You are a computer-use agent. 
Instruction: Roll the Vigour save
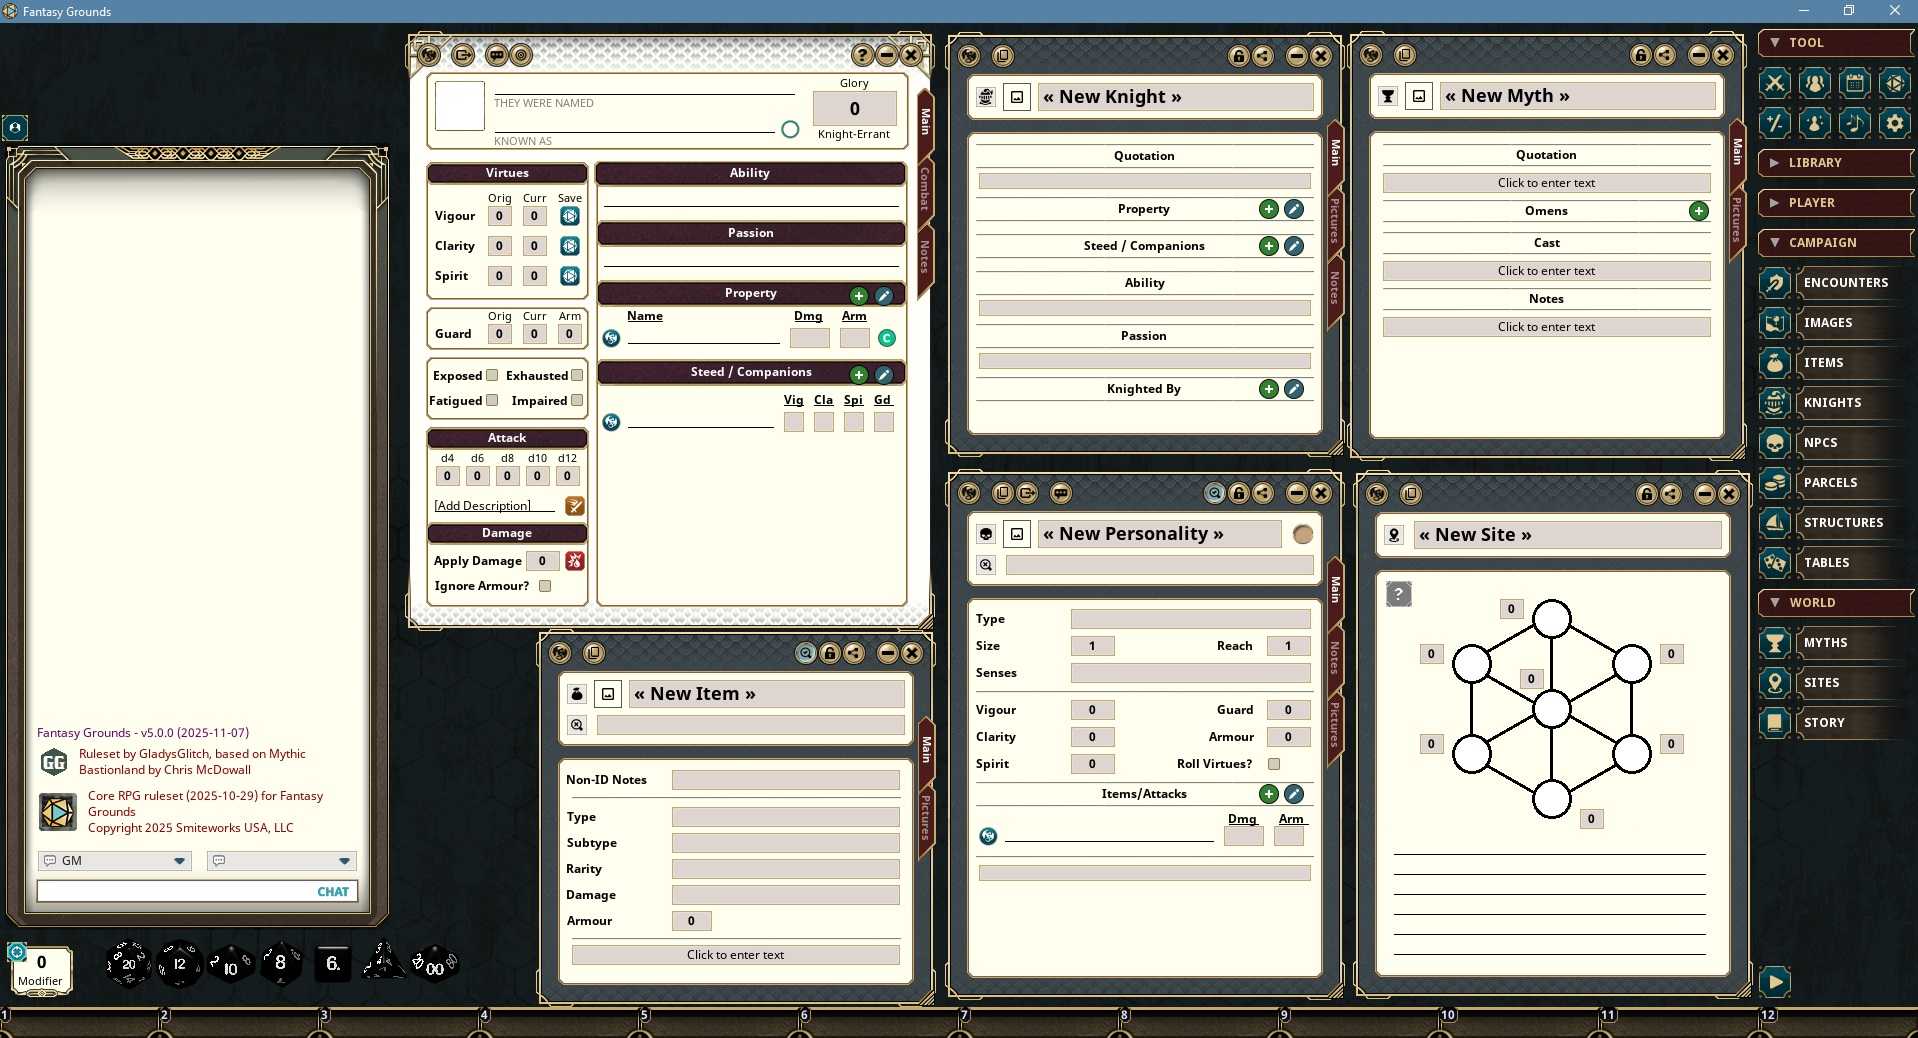pyautogui.click(x=570, y=216)
